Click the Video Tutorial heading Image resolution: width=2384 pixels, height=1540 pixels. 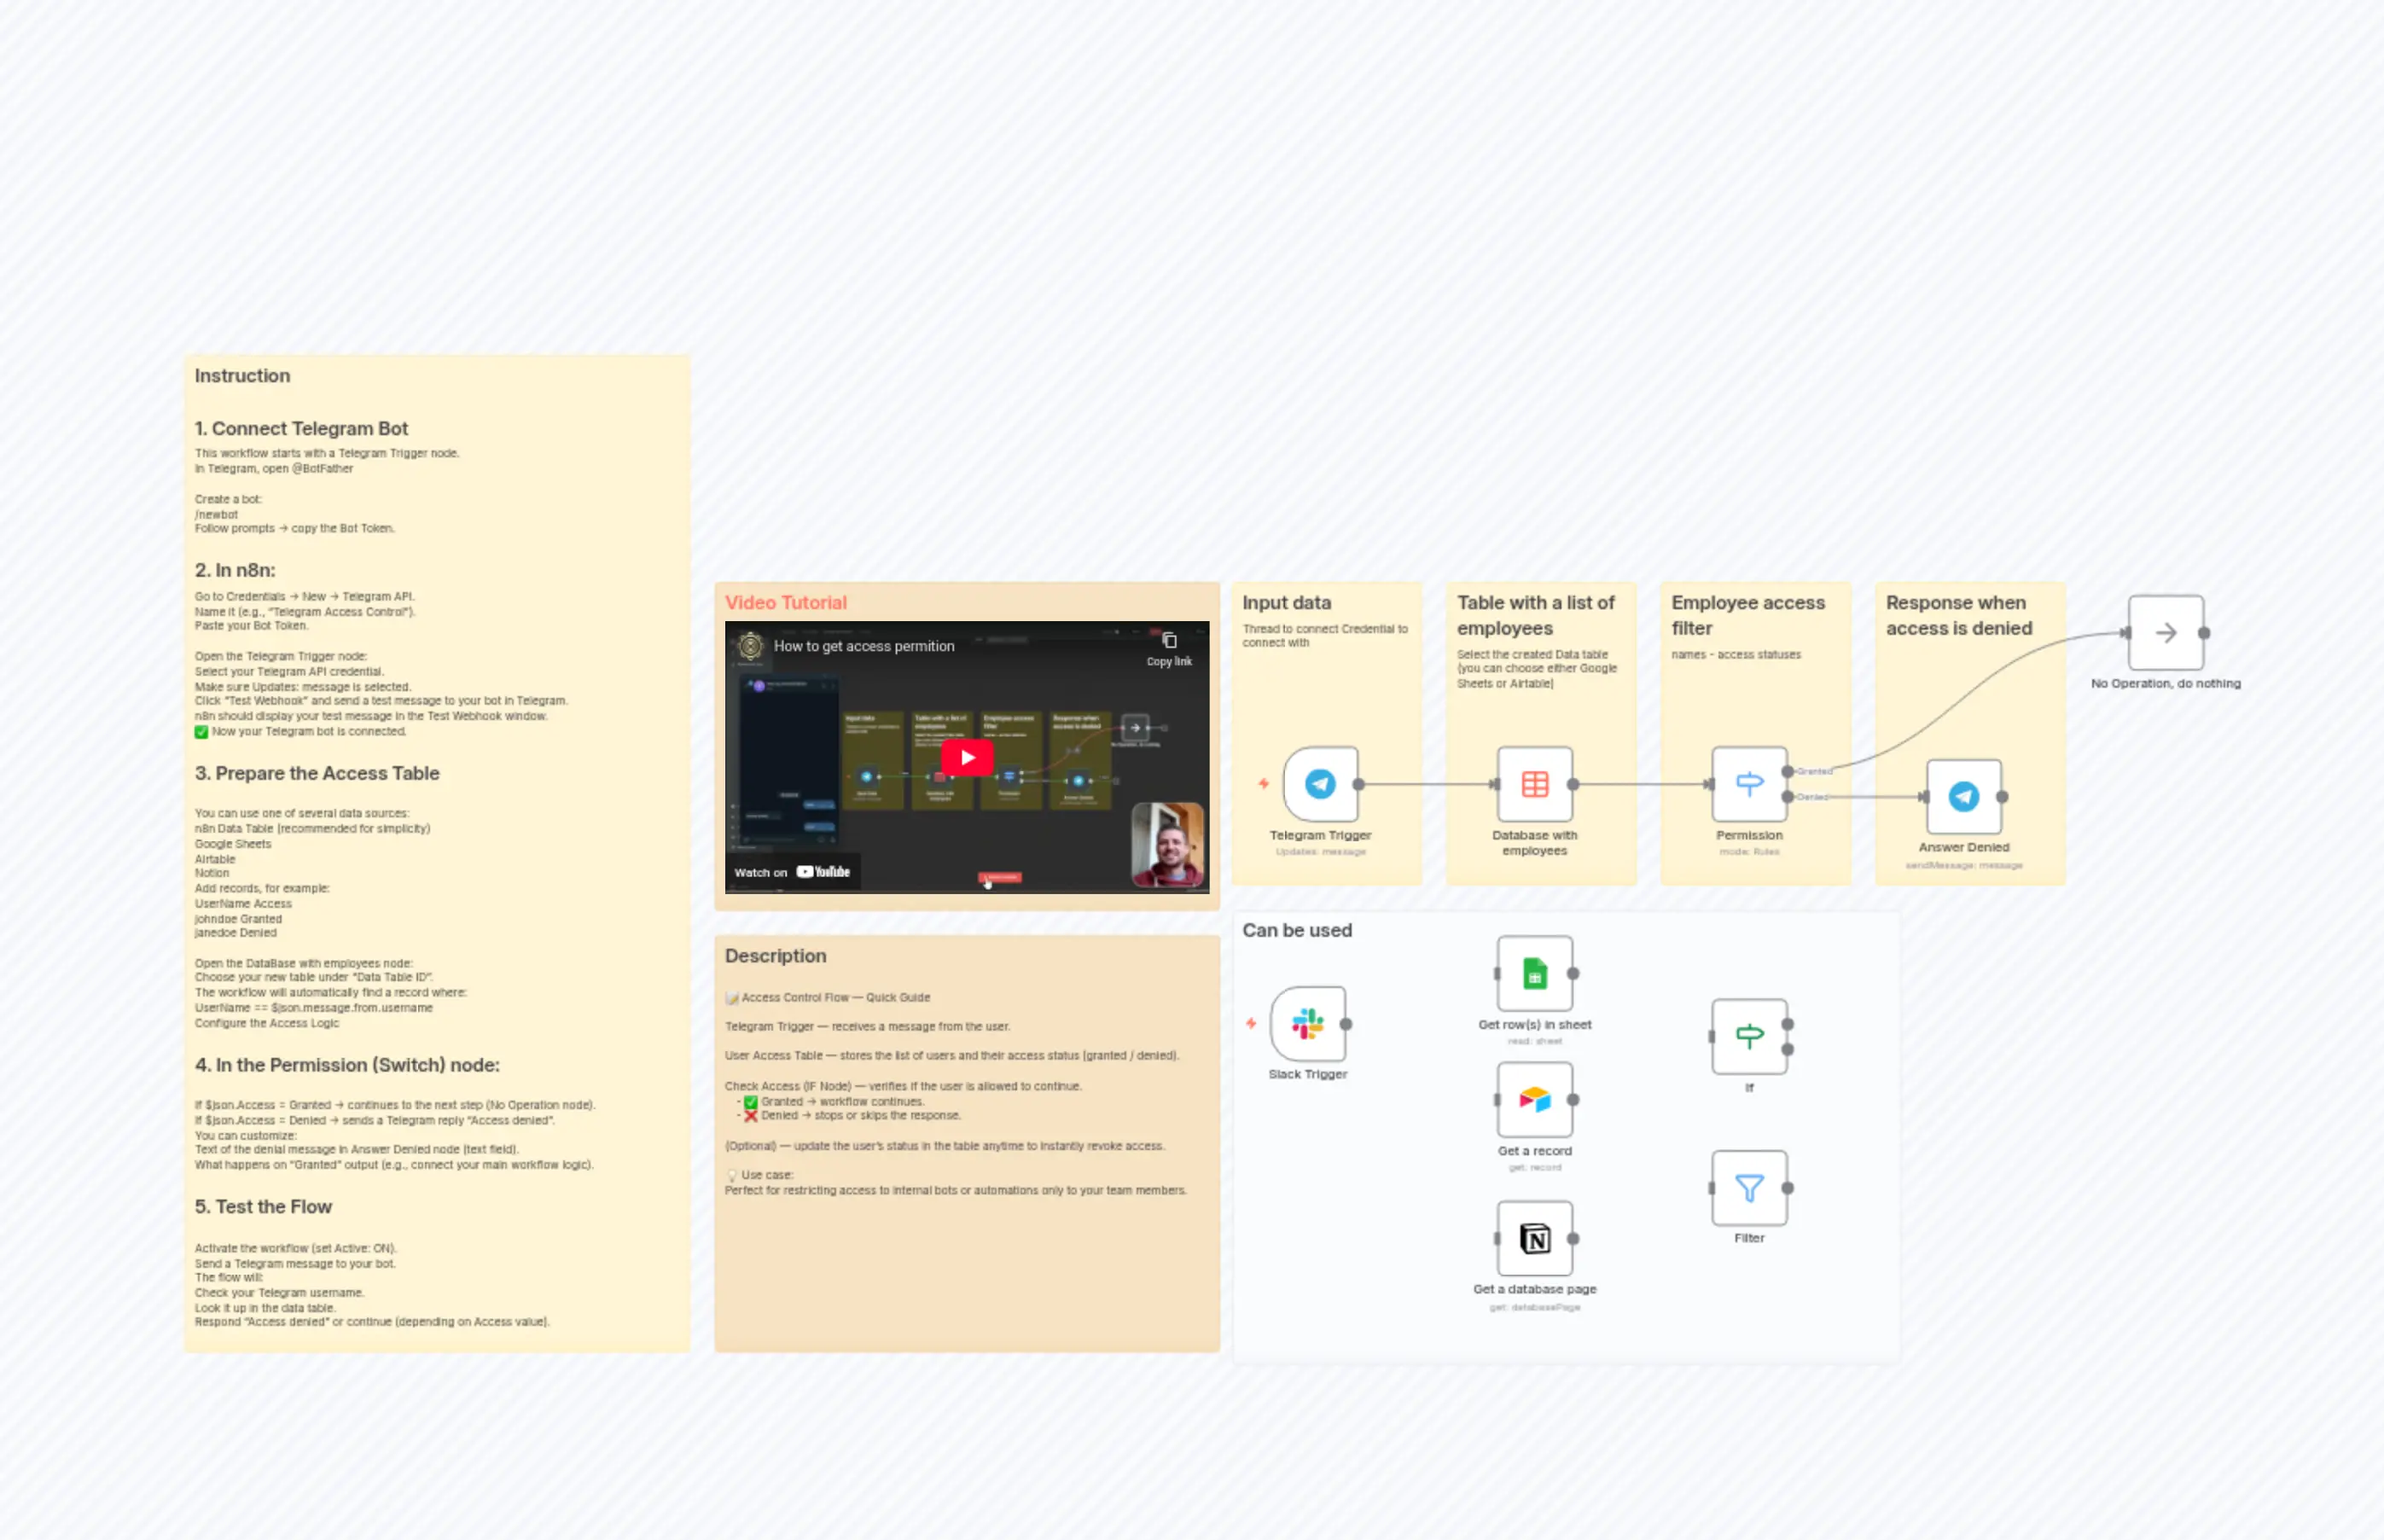coord(786,602)
